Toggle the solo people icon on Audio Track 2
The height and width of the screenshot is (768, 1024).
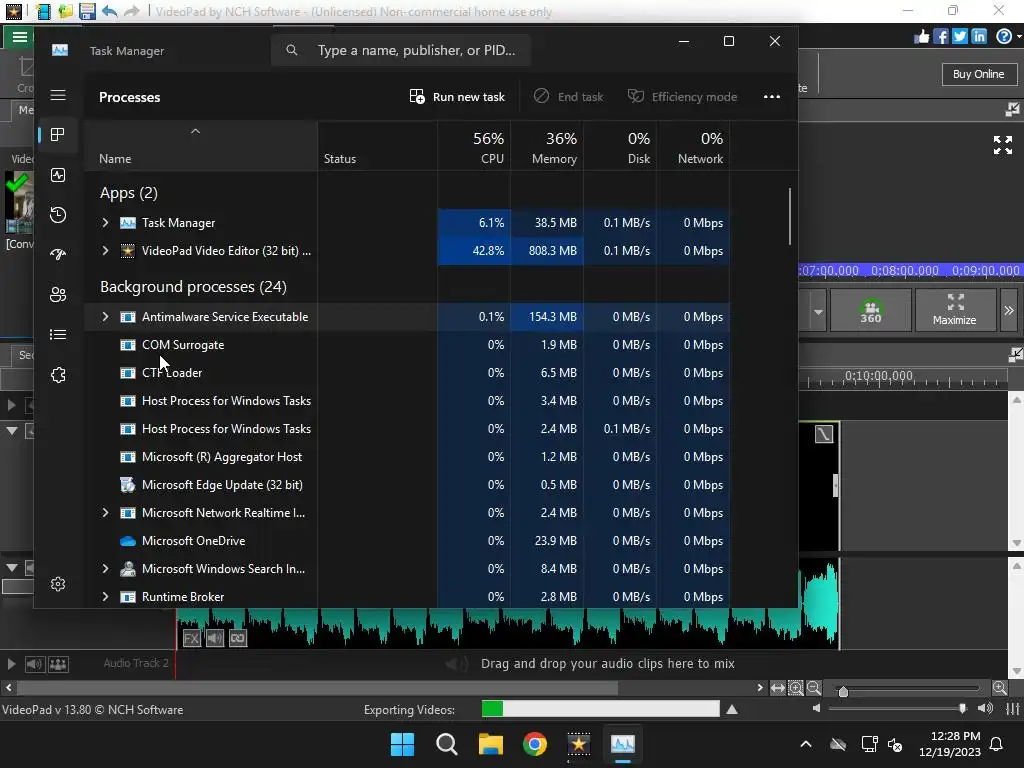coord(58,664)
